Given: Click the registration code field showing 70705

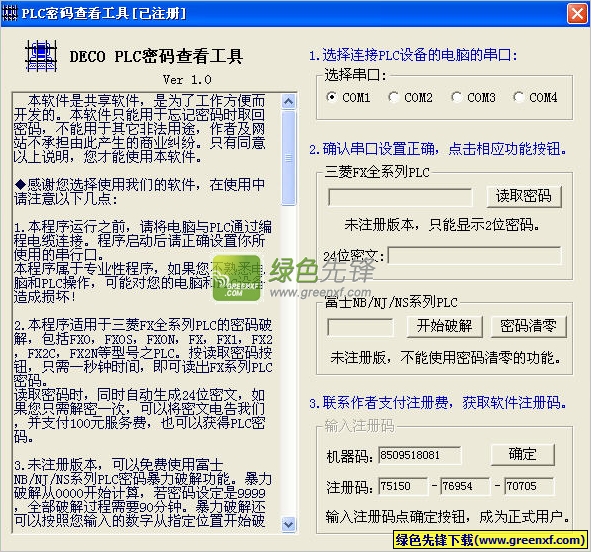Looking at the screenshot, I should [x=530, y=486].
